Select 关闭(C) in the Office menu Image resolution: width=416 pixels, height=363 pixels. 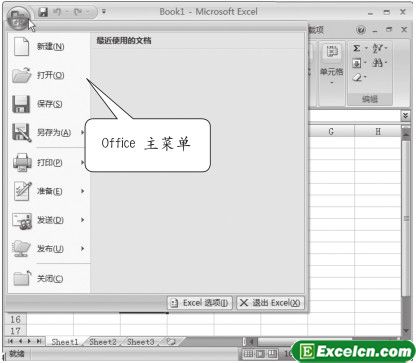[49, 278]
